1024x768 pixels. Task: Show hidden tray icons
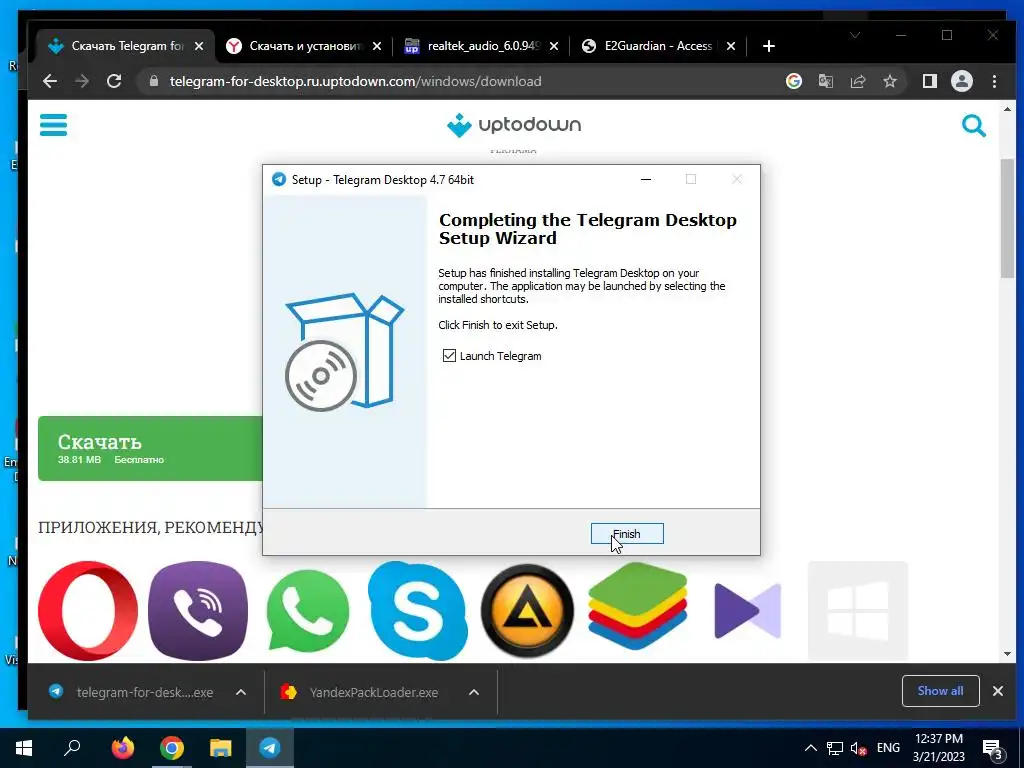tap(810, 748)
